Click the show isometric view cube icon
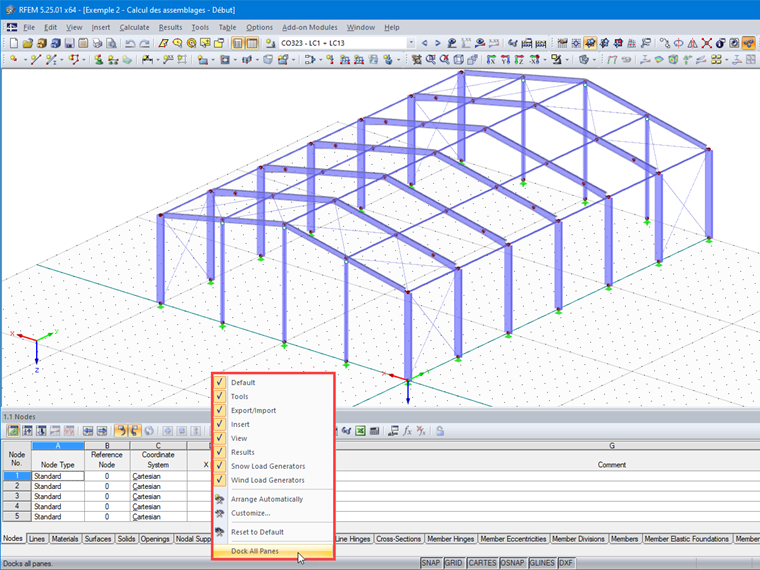Screen dimensions: 760x570 tap(459, 60)
